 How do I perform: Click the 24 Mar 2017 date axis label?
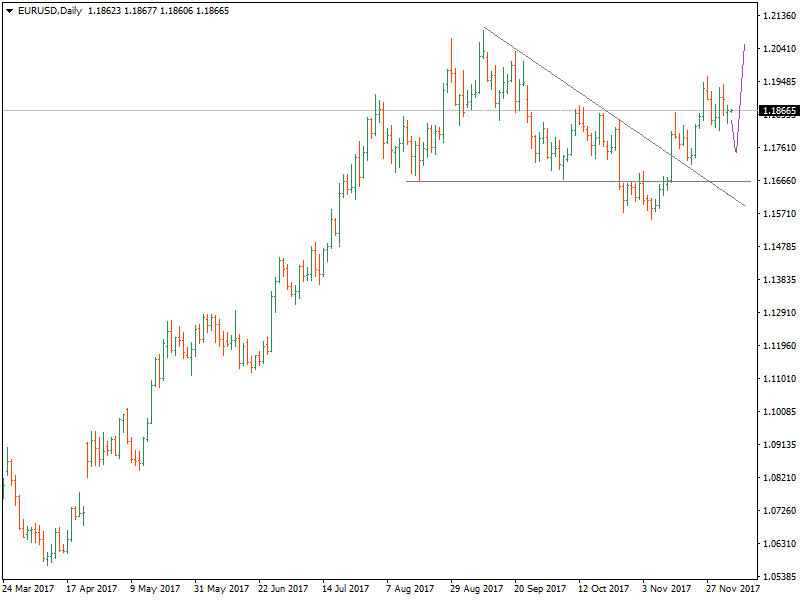(32, 589)
